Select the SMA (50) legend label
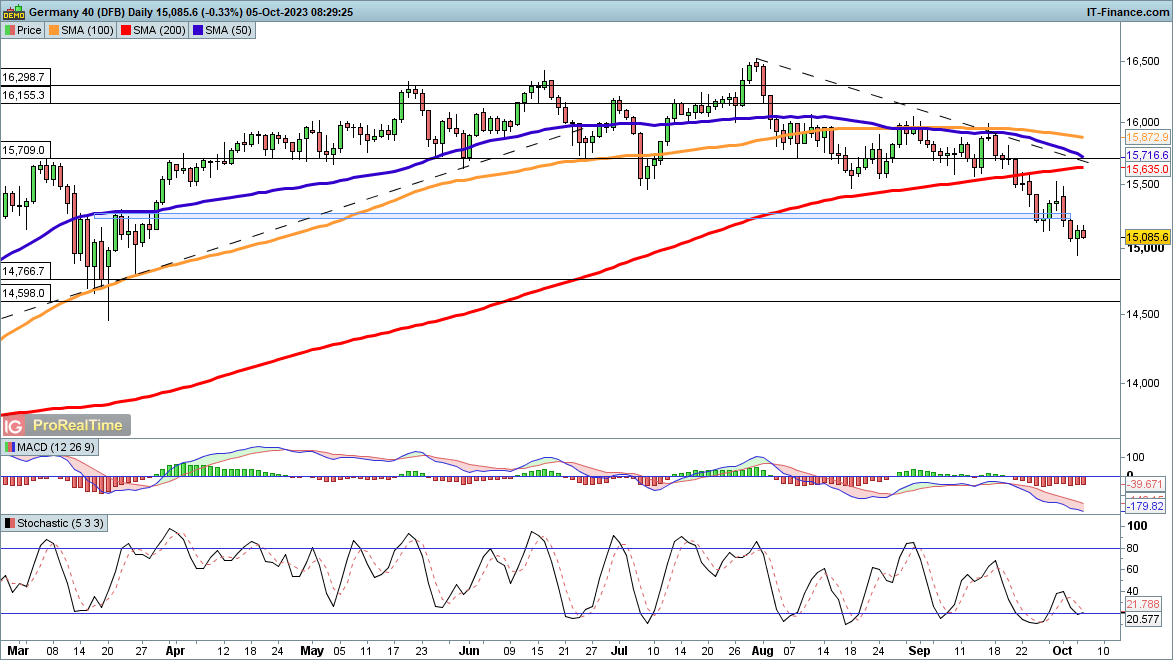1173x660 pixels. [228, 31]
